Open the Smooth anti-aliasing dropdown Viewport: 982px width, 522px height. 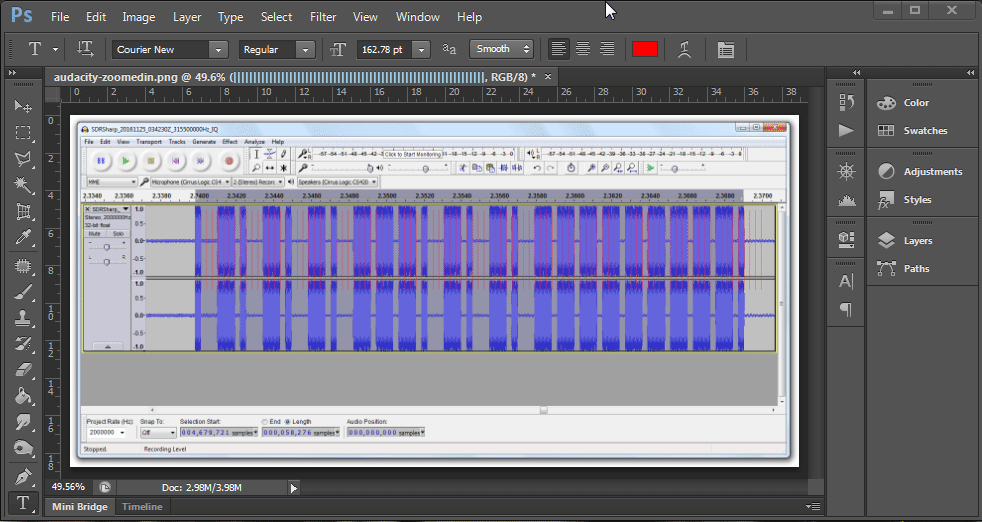(x=501, y=49)
